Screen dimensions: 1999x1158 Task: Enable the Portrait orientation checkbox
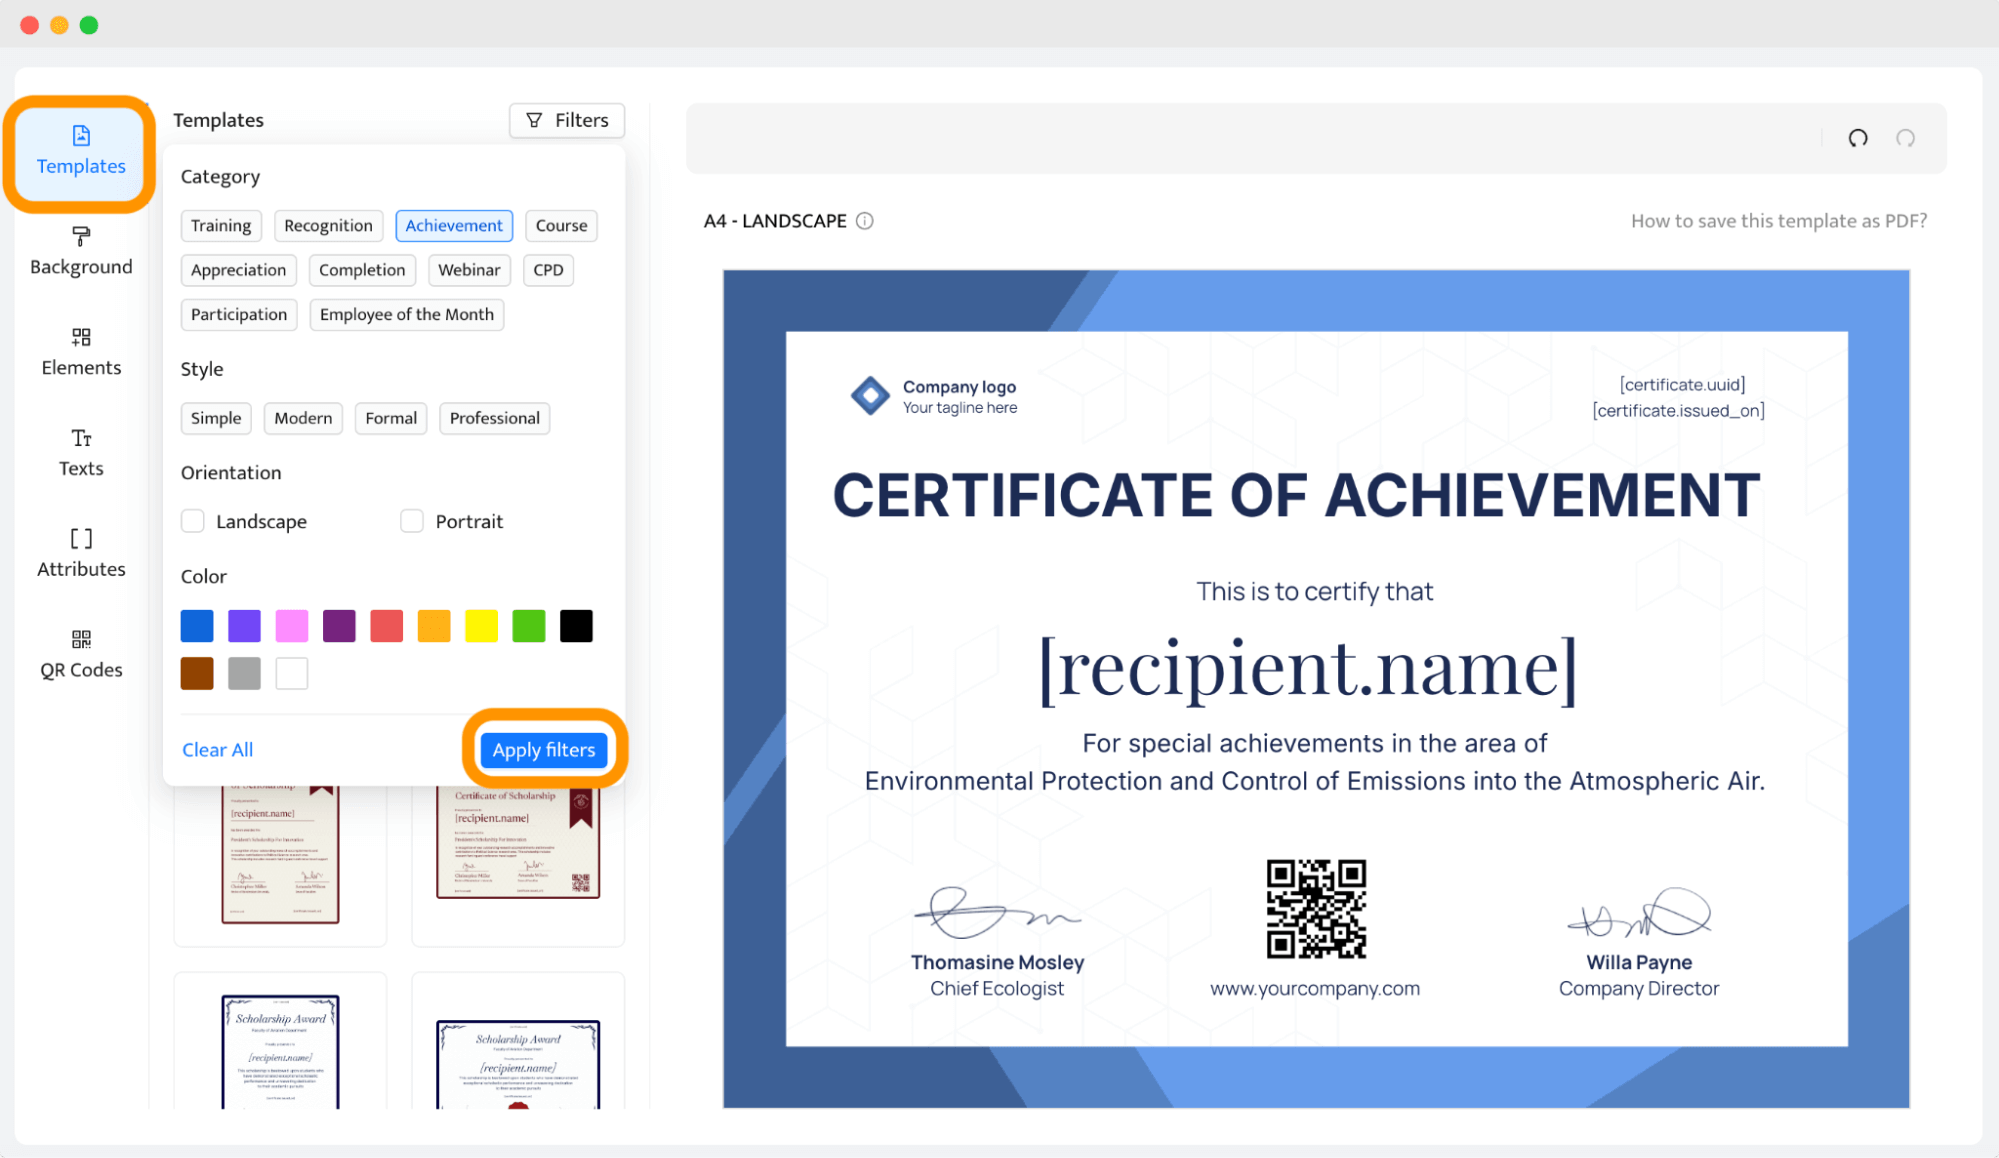pos(412,521)
